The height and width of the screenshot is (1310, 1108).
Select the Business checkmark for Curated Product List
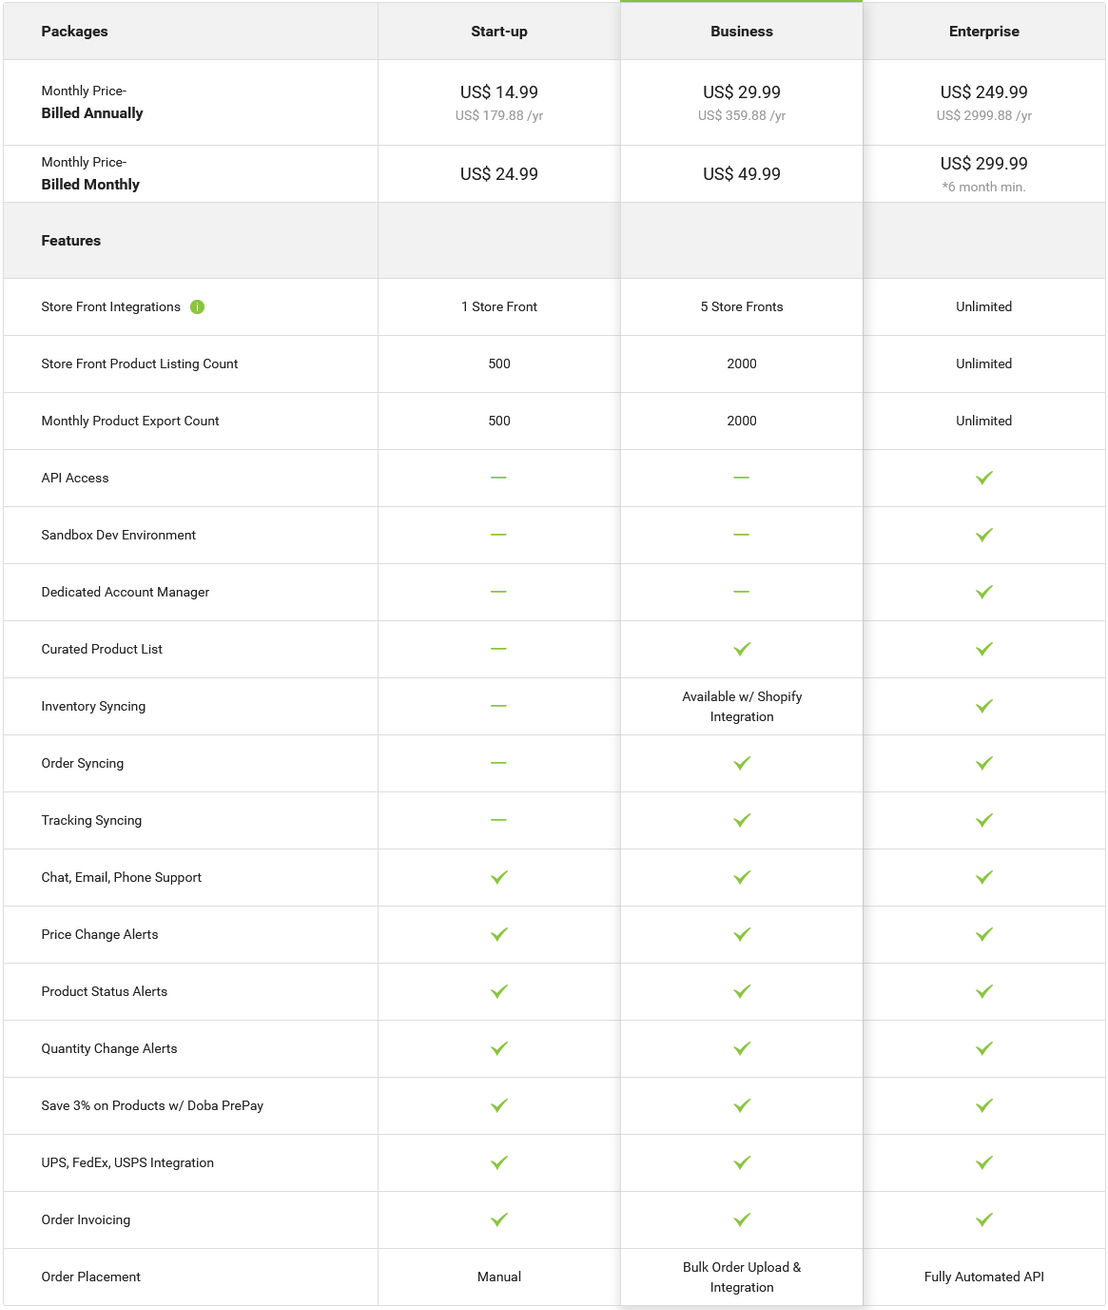[x=742, y=649]
